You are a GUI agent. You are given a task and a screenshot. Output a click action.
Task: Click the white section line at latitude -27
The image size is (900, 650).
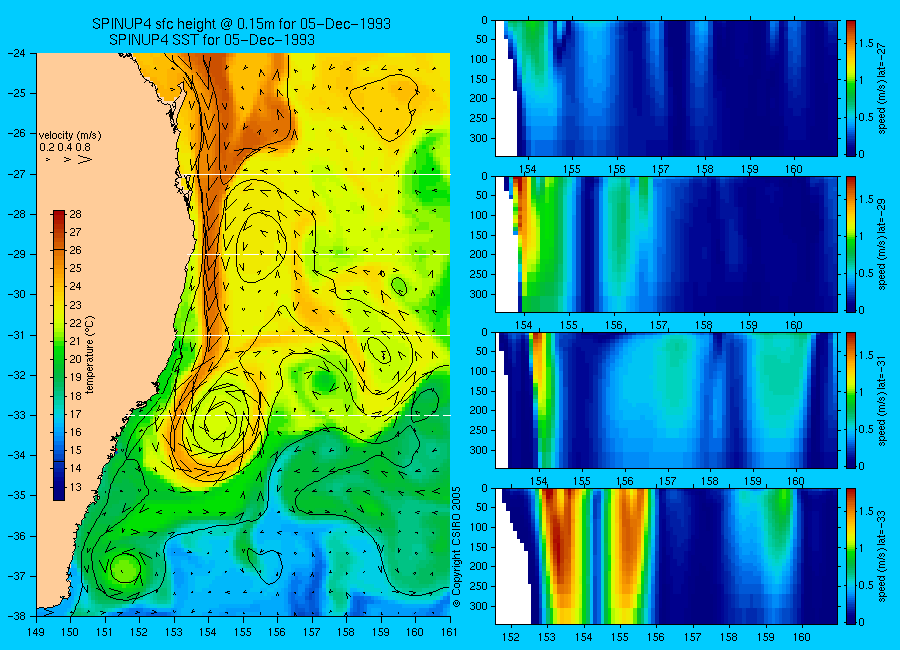click(x=315, y=175)
